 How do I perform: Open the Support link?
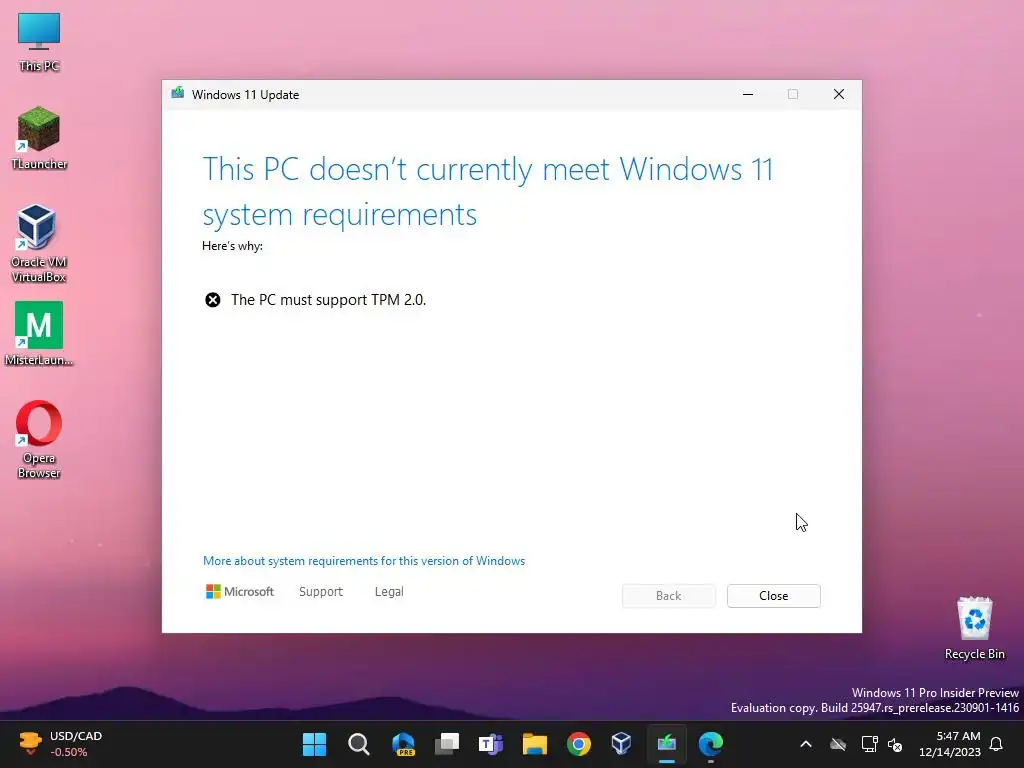pyautogui.click(x=321, y=592)
